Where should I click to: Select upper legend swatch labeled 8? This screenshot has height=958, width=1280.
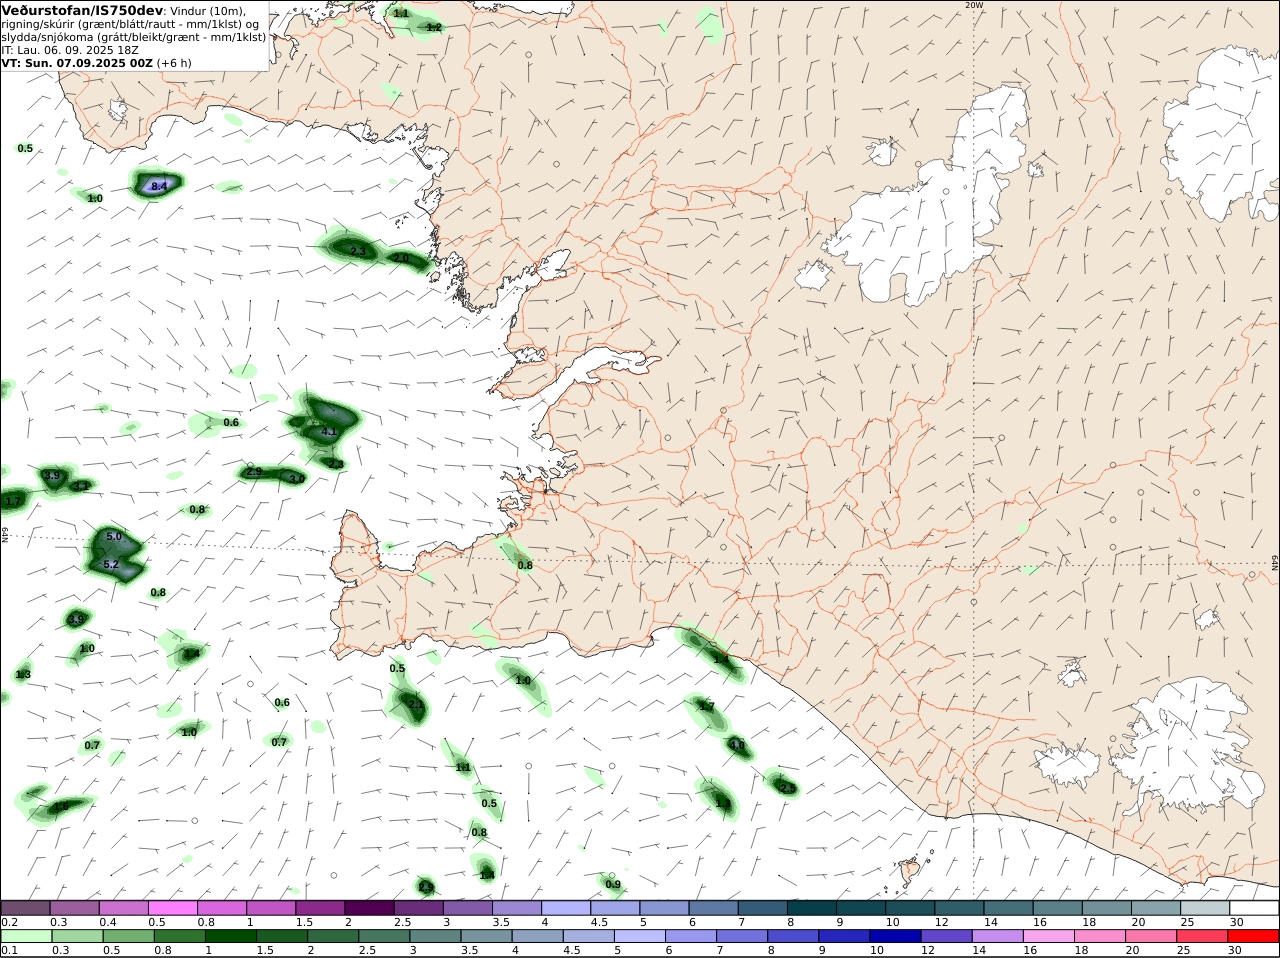click(811, 907)
